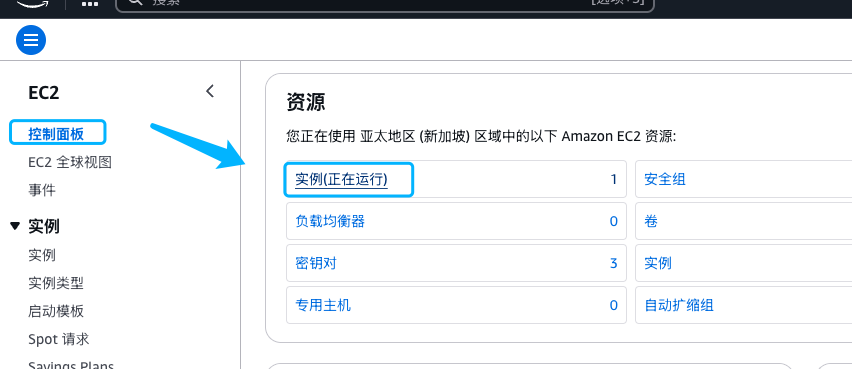This screenshot has width=852, height=369.
Task: Open the 专用主机 resource link
Action: (323, 305)
